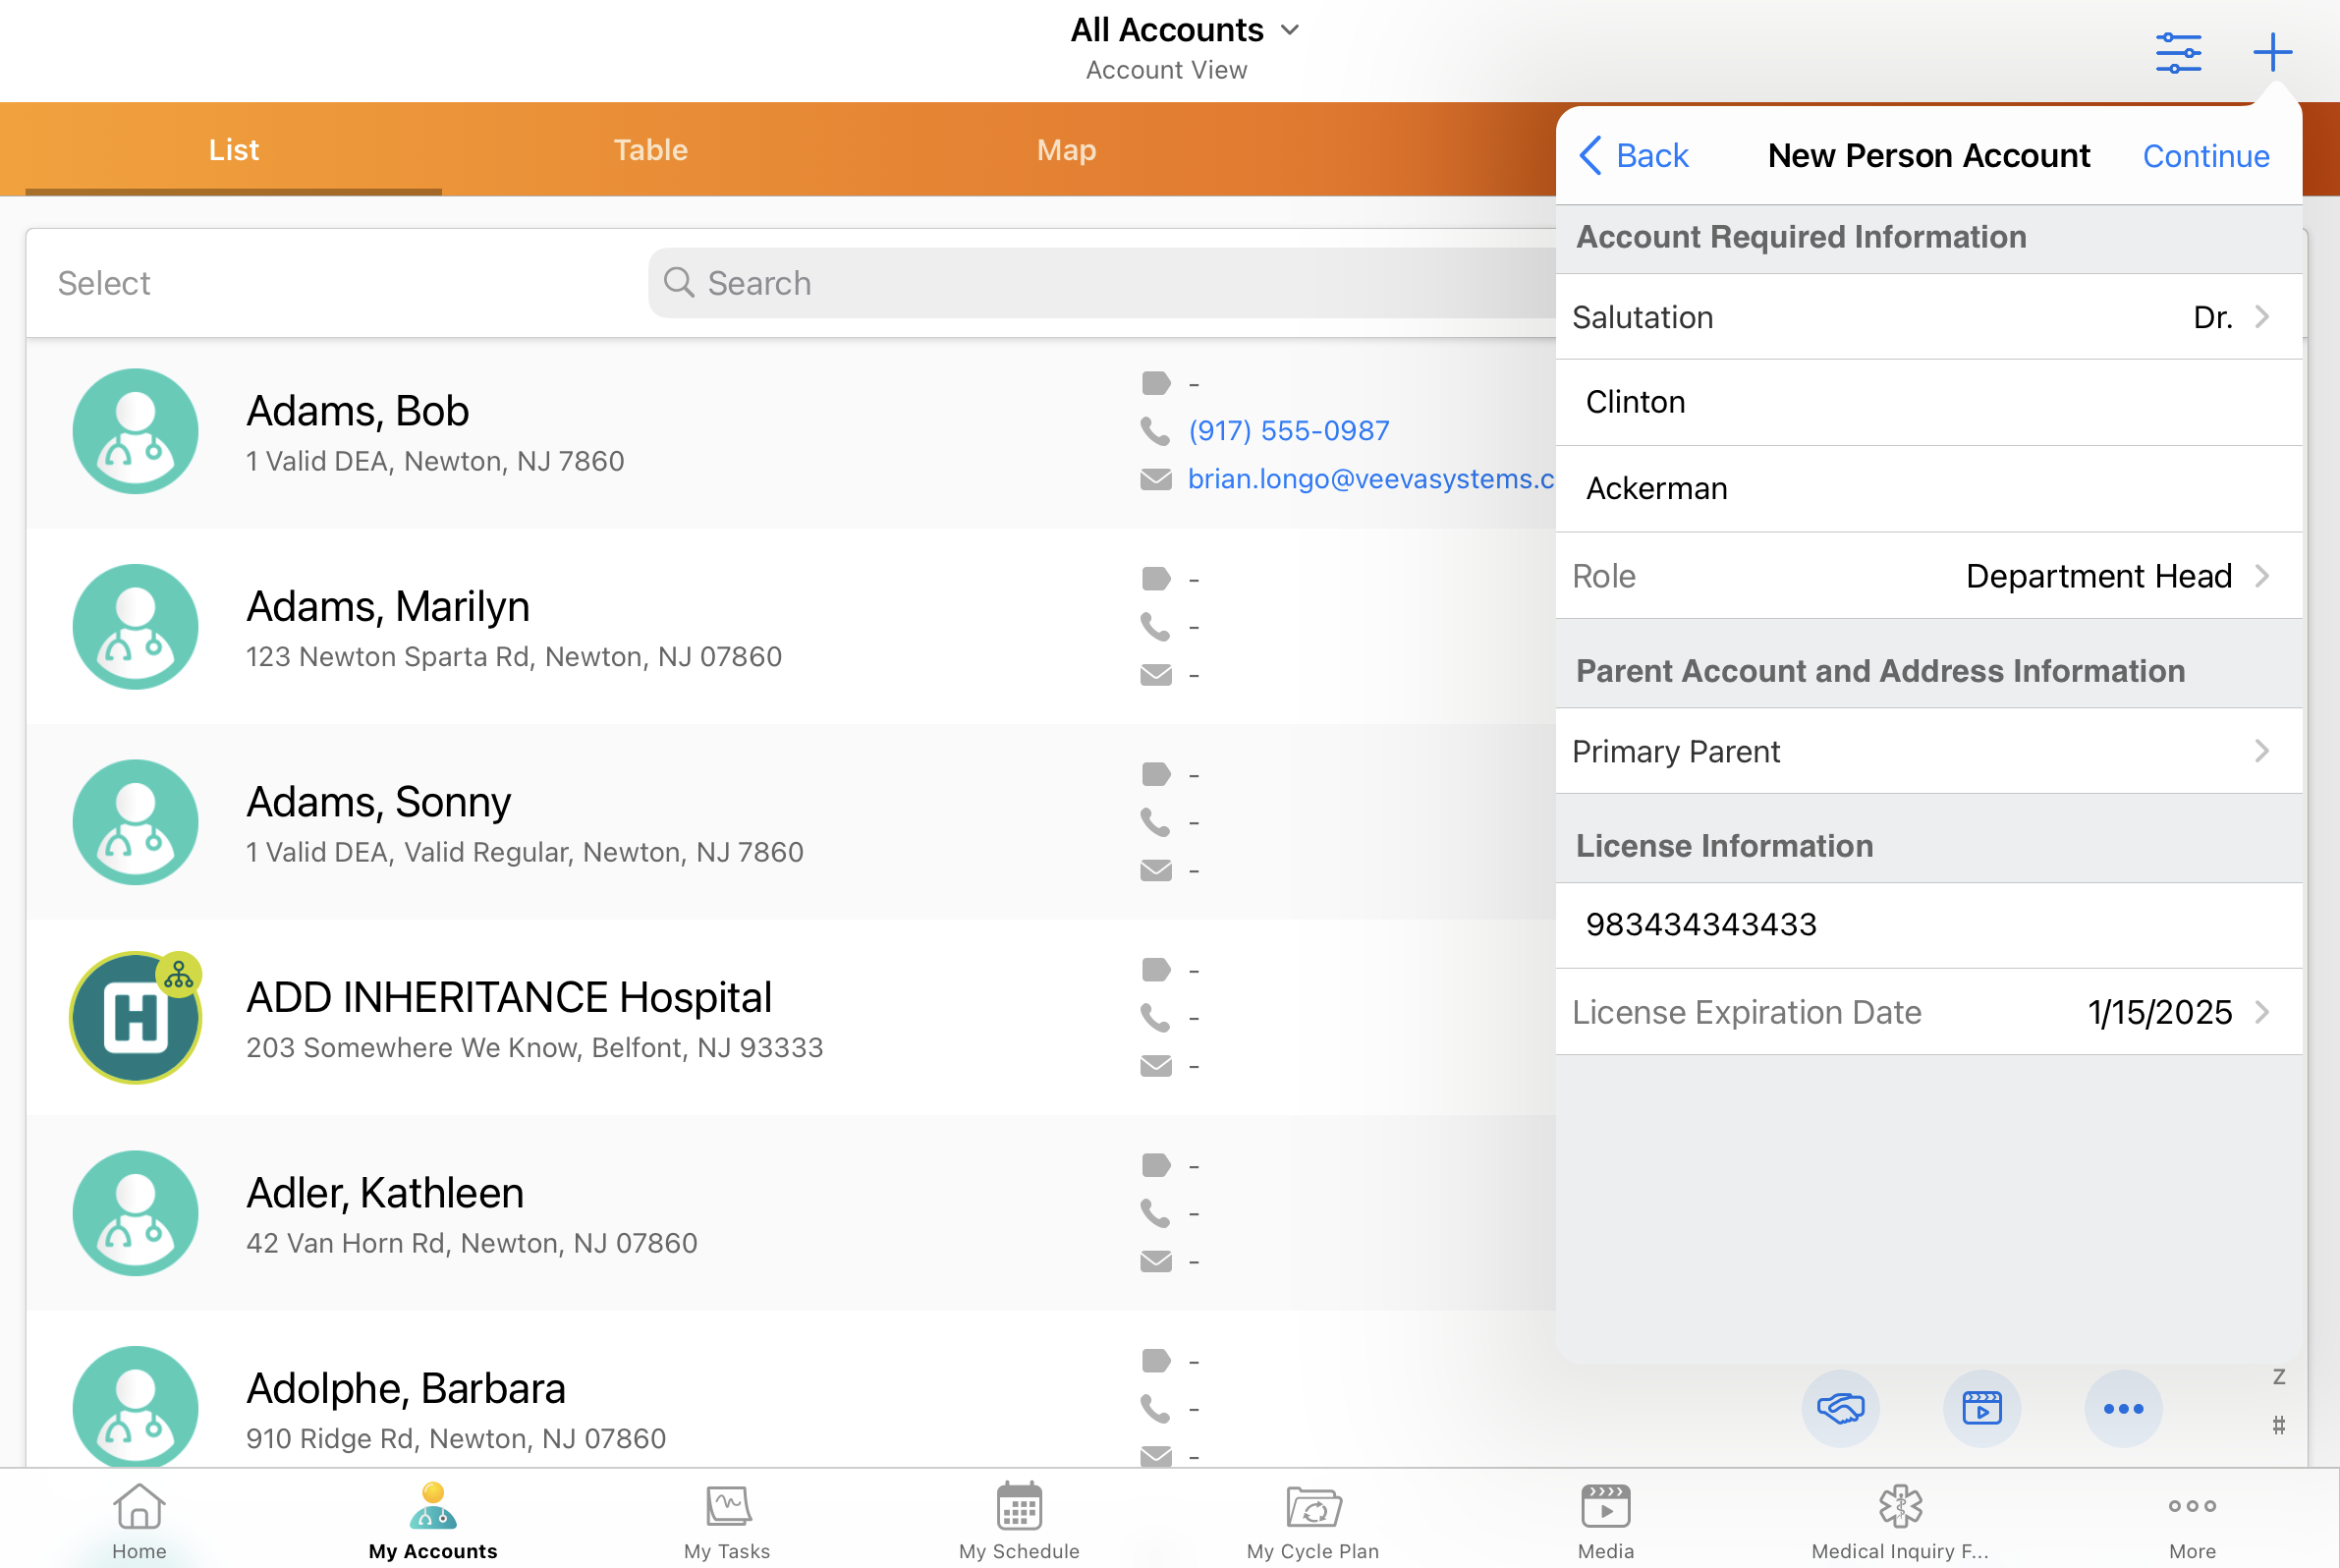
Task: Expand the All Accounts view dropdown
Action: (x=1184, y=30)
